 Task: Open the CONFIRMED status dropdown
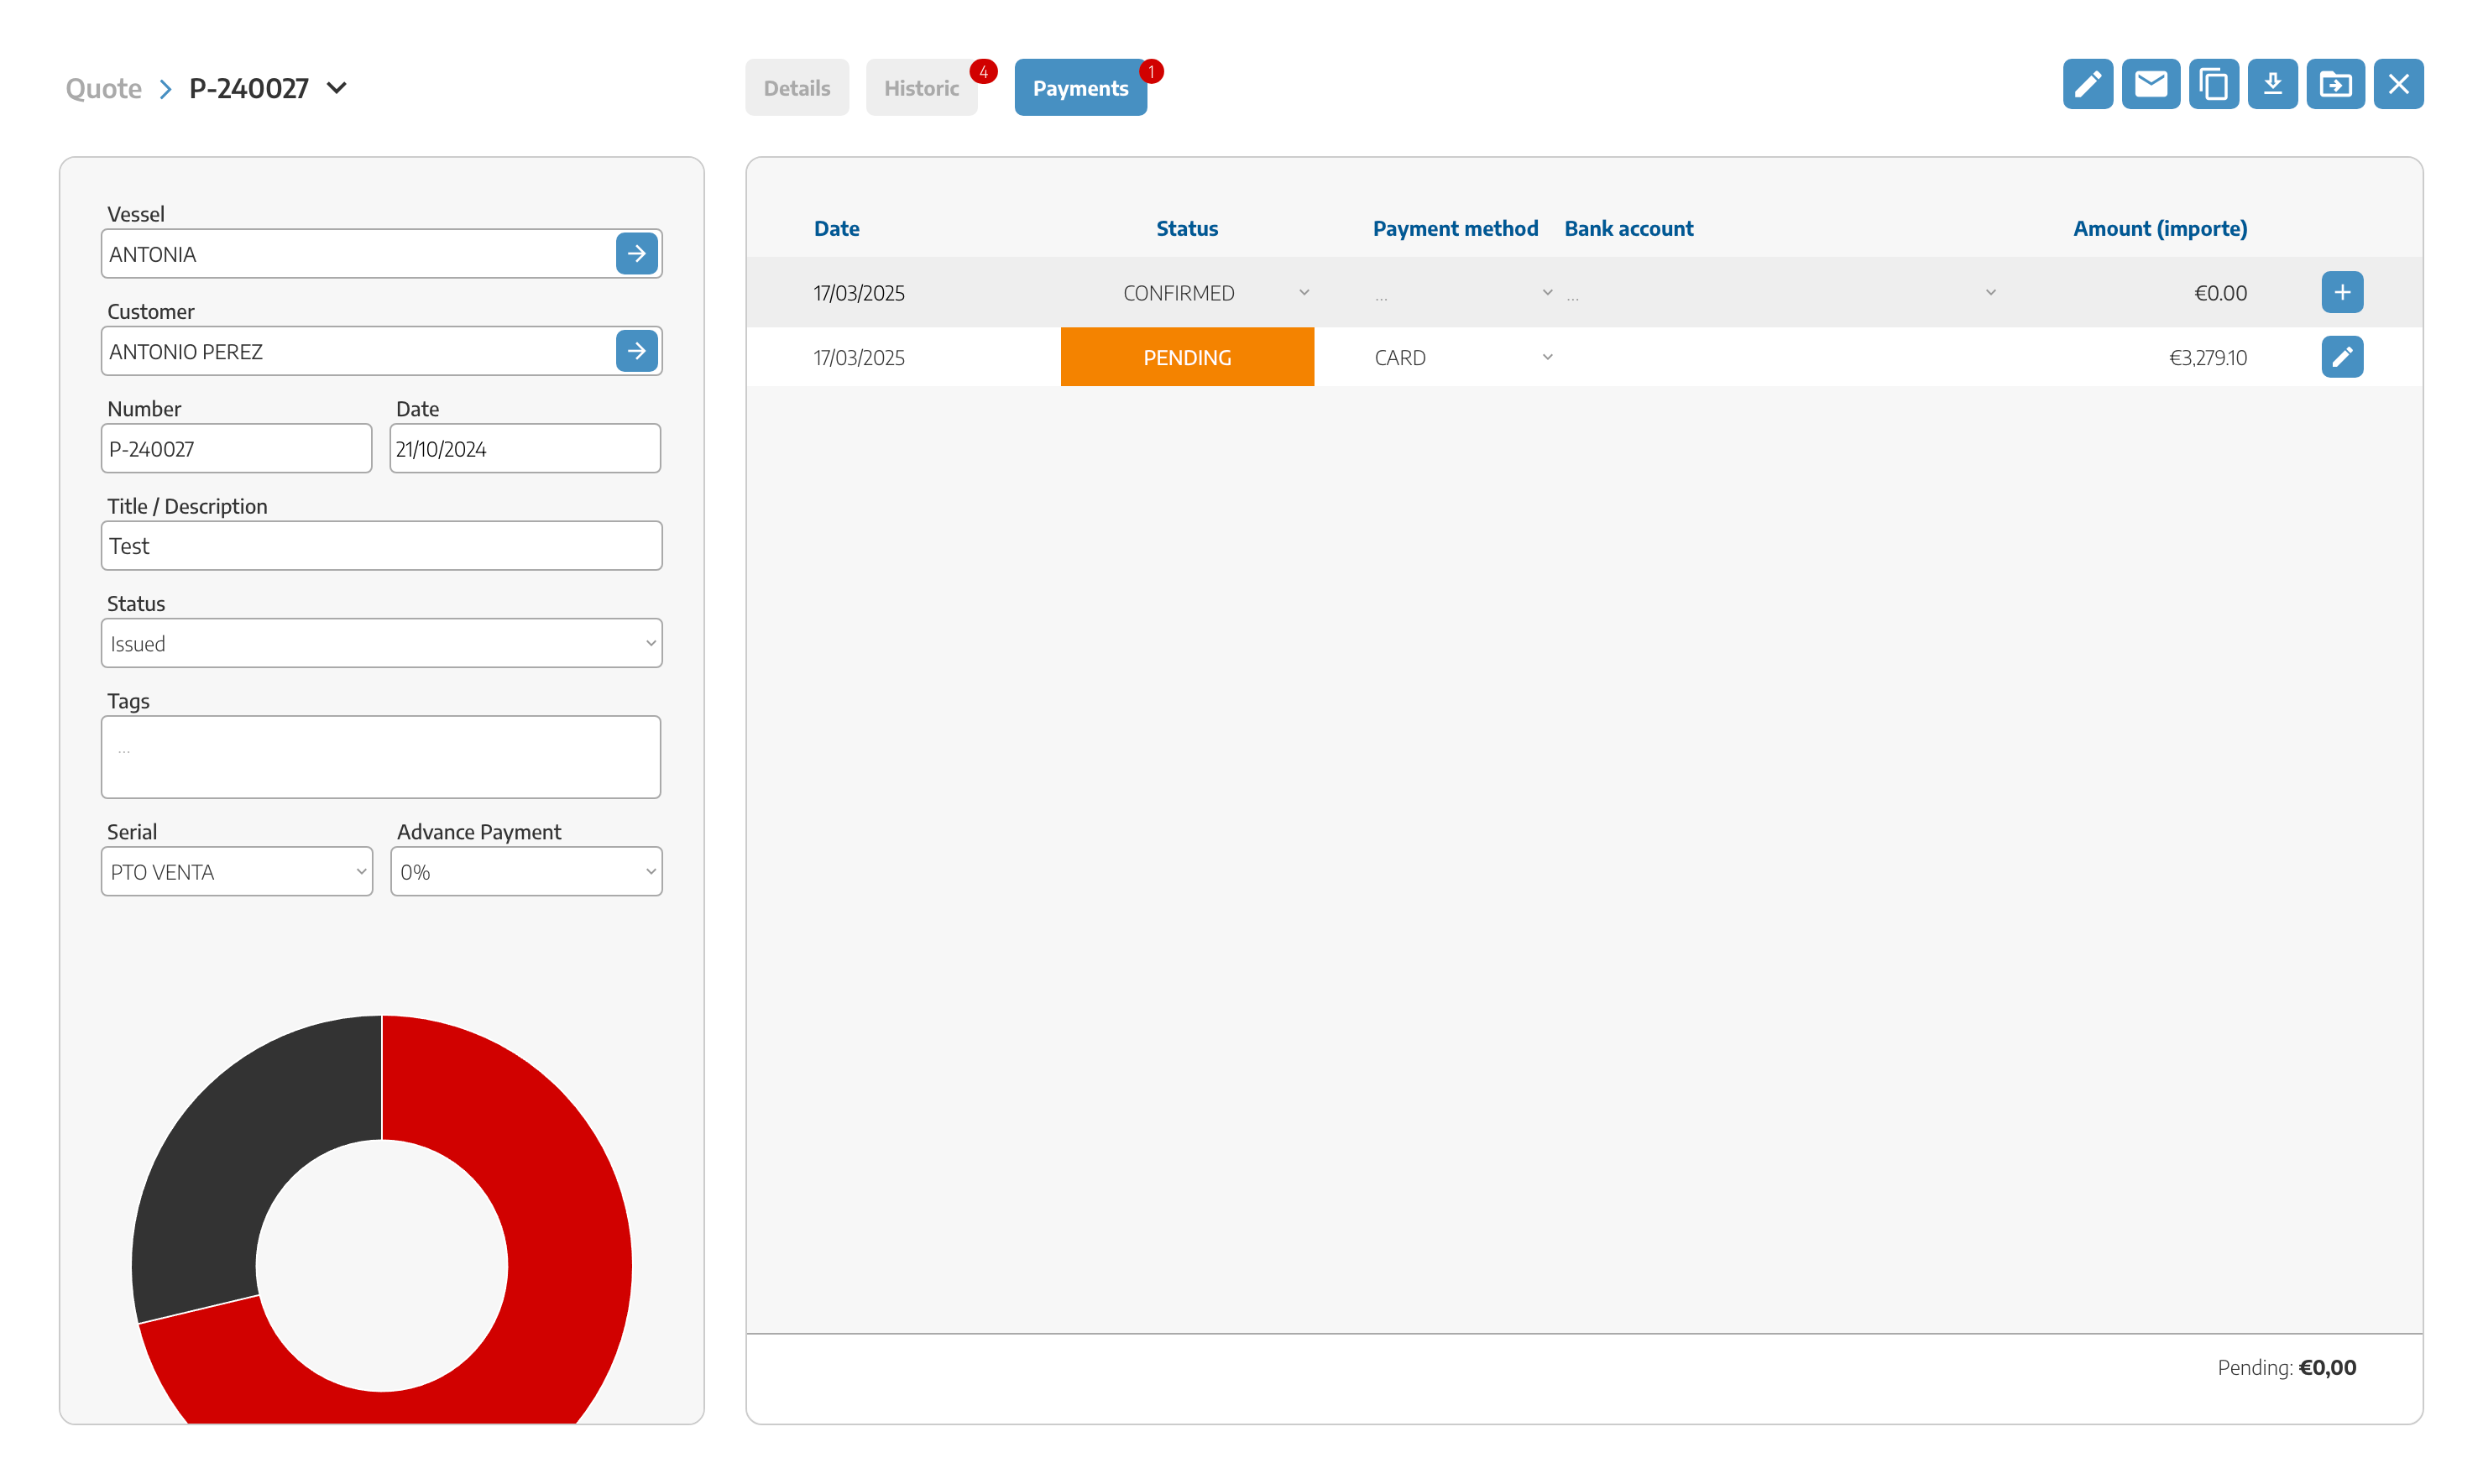1188,293
